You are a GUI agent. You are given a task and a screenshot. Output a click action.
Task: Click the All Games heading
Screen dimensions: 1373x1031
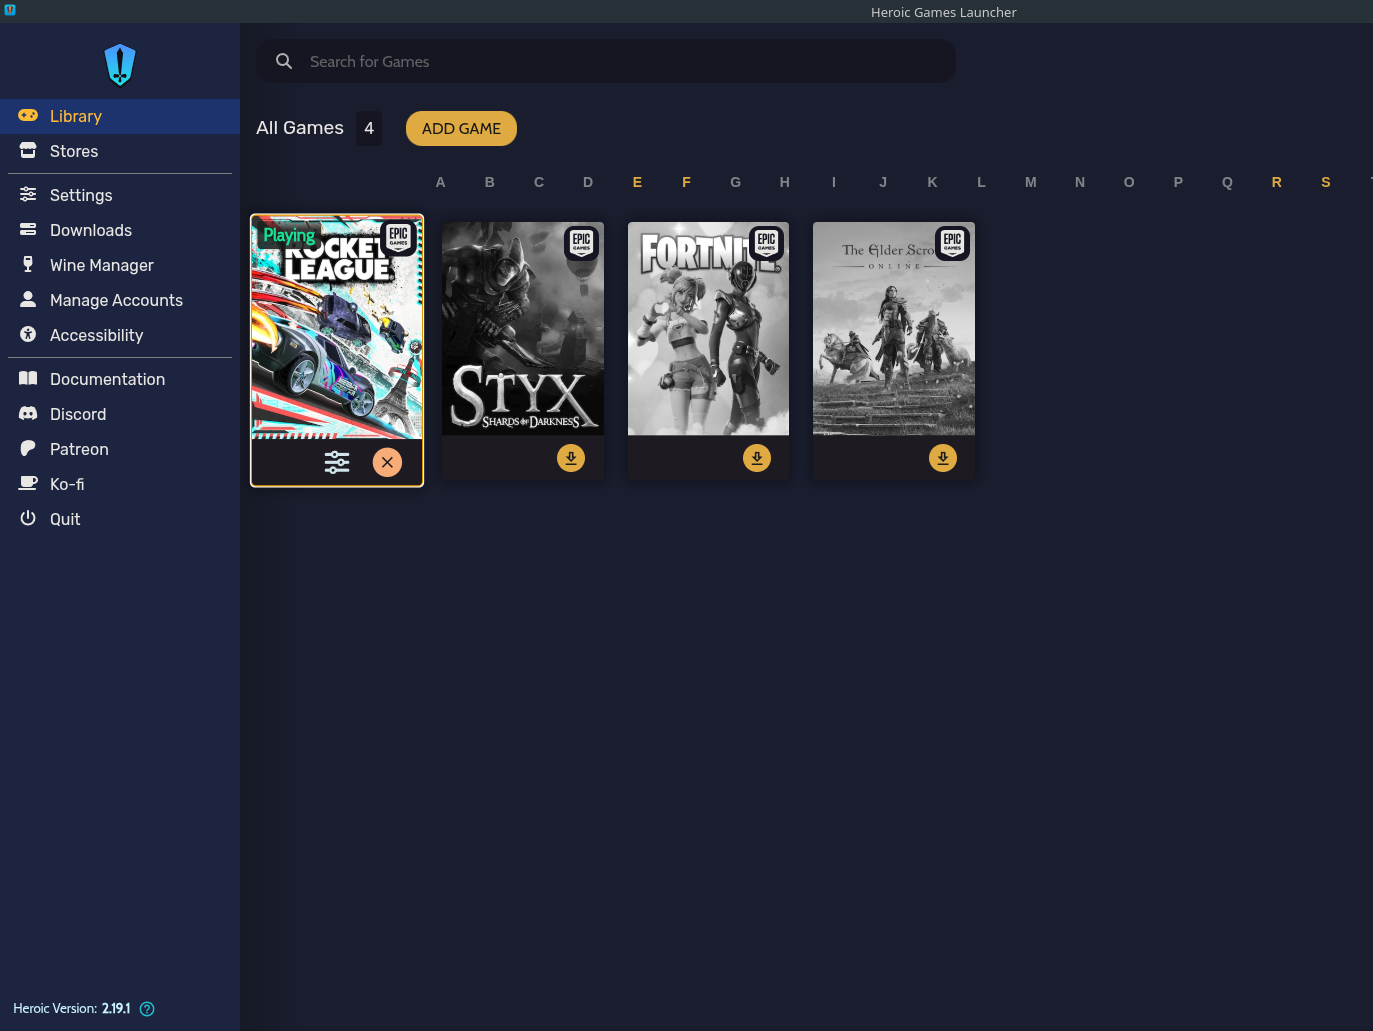(300, 128)
